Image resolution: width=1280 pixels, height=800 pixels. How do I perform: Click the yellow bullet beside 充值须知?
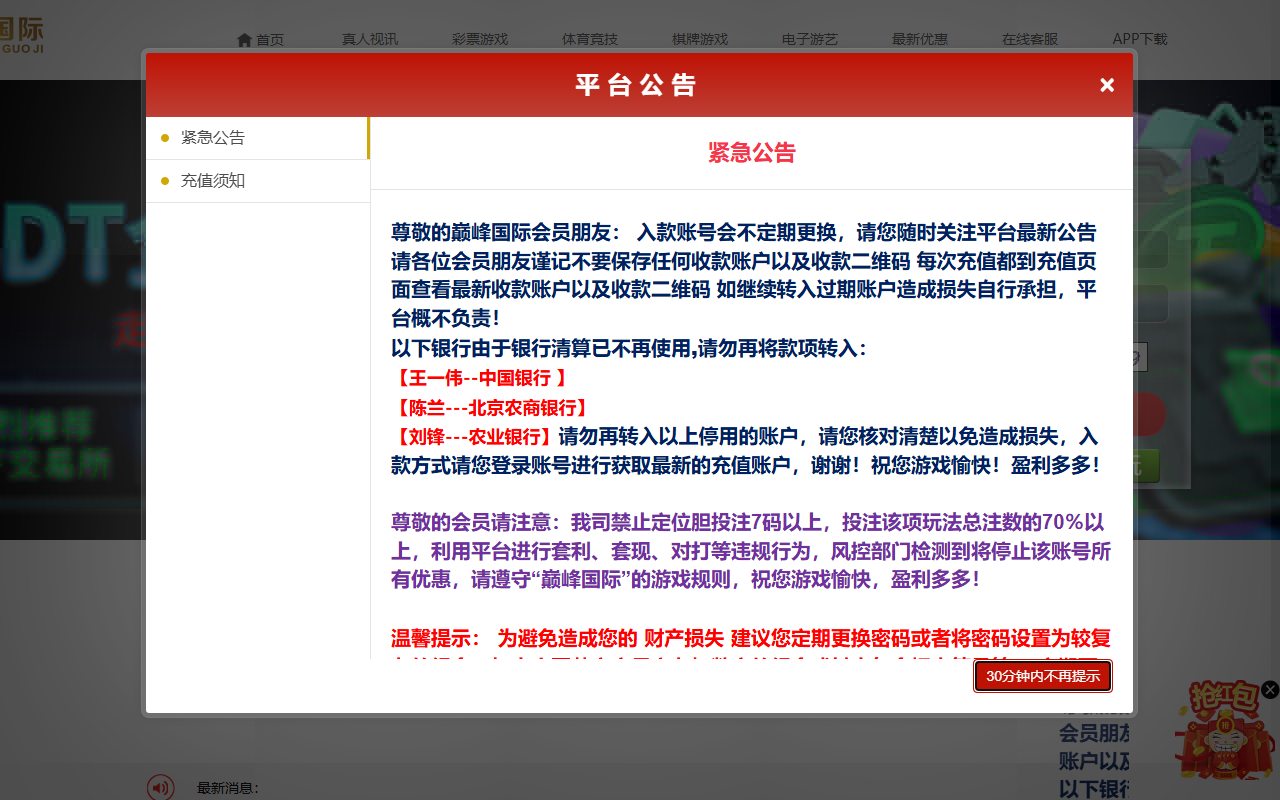(165, 181)
